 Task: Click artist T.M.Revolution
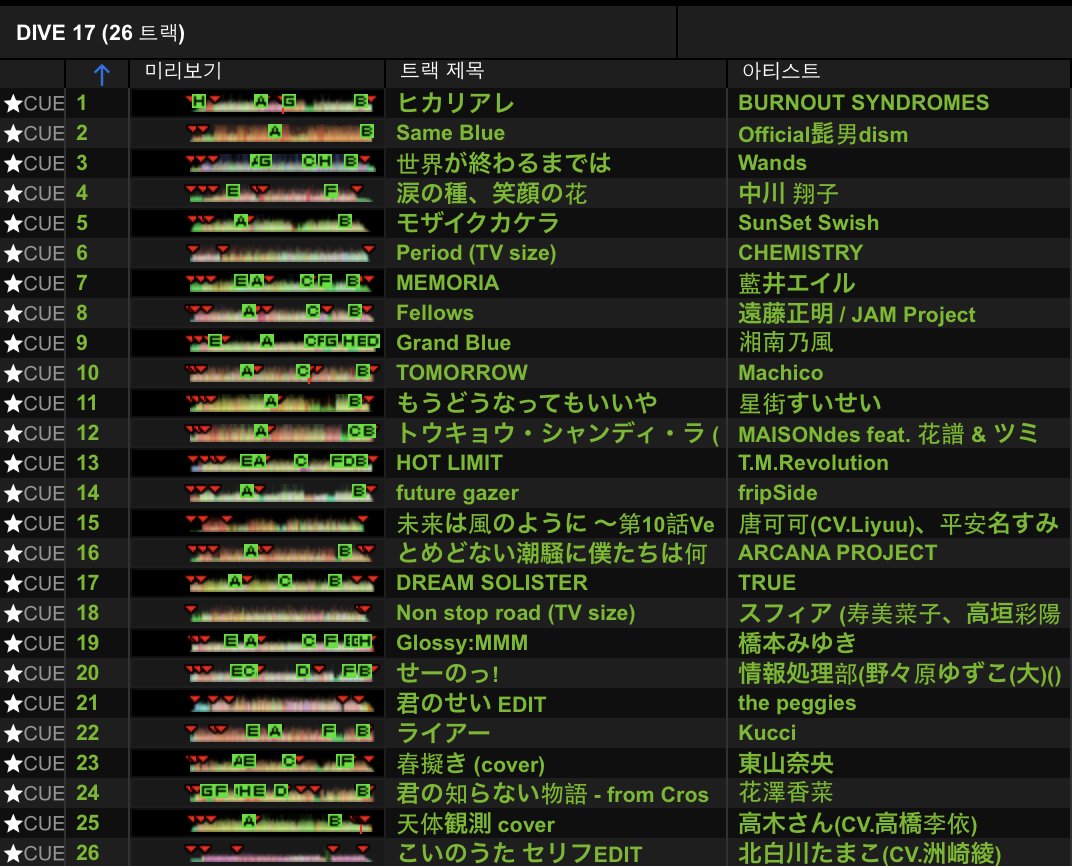(814, 463)
